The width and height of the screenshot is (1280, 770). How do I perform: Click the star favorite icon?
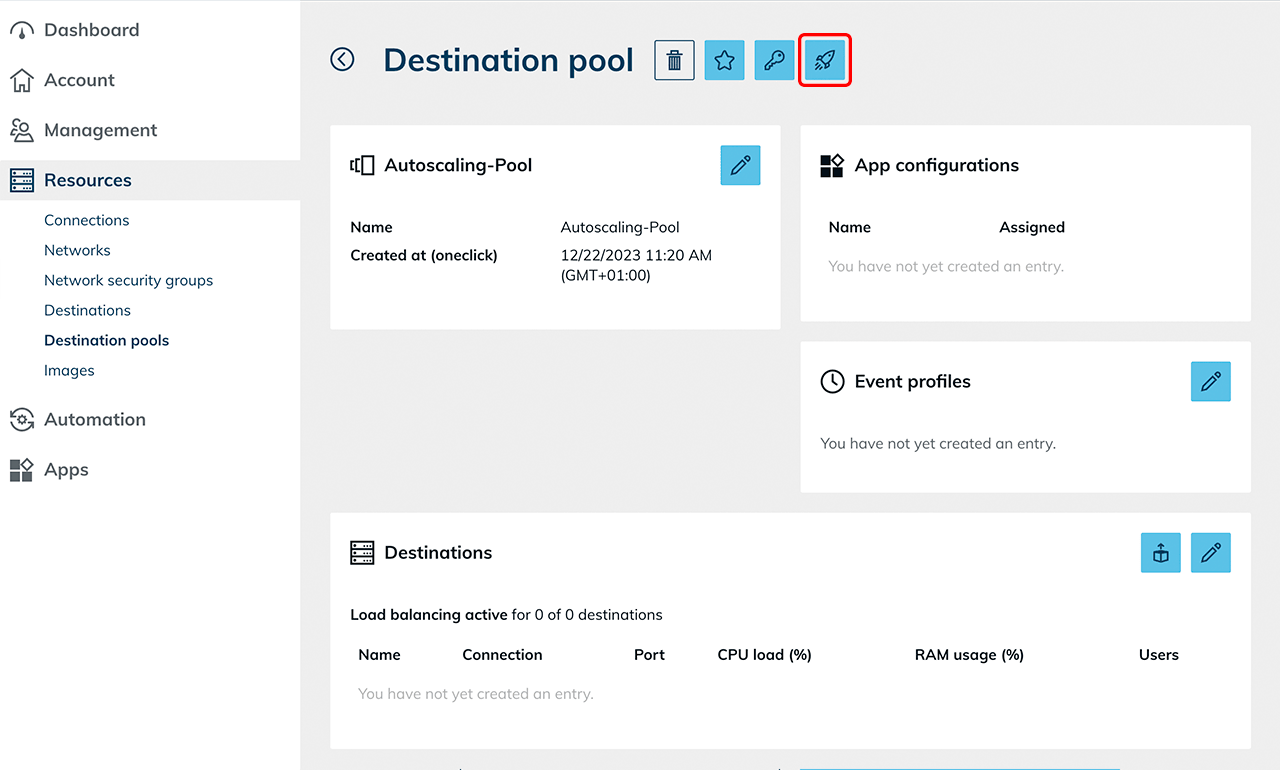[724, 60]
